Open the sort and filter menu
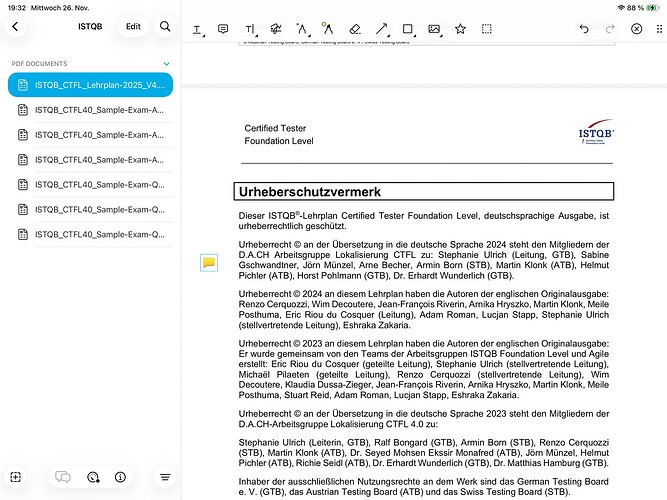667x500 pixels. tap(165, 477)
